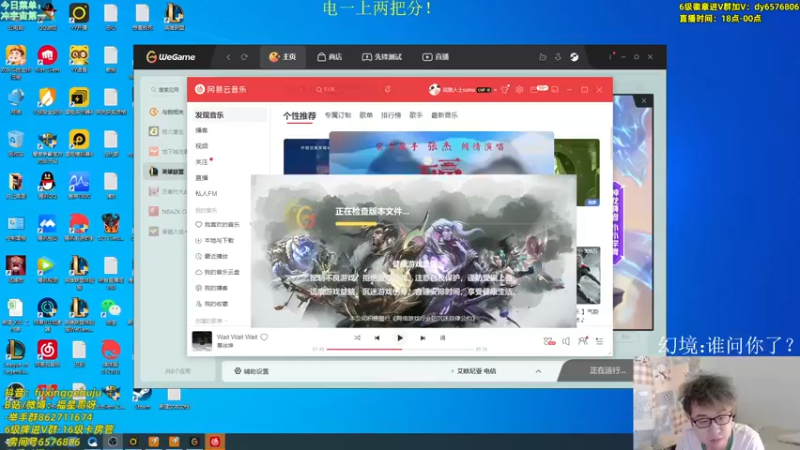Open NetEase settings gear icon
This screenshot has height=450, width=800.
(x=519, y=89)
